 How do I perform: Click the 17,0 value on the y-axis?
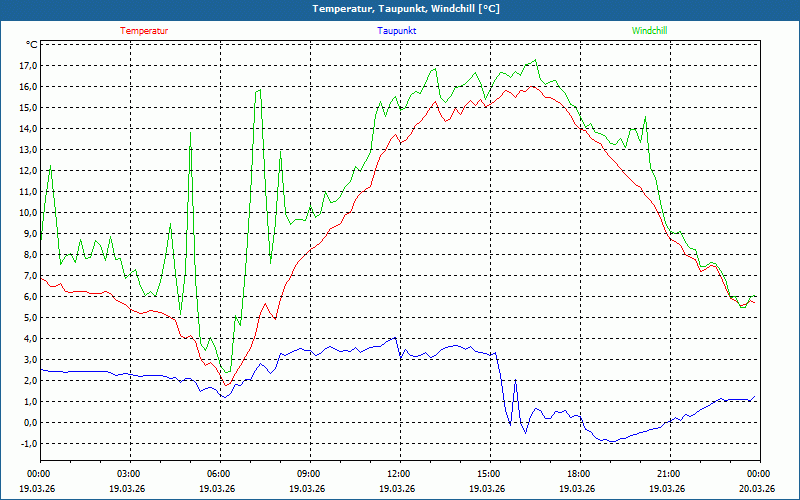pyautogui.click(x=27, y=66)
